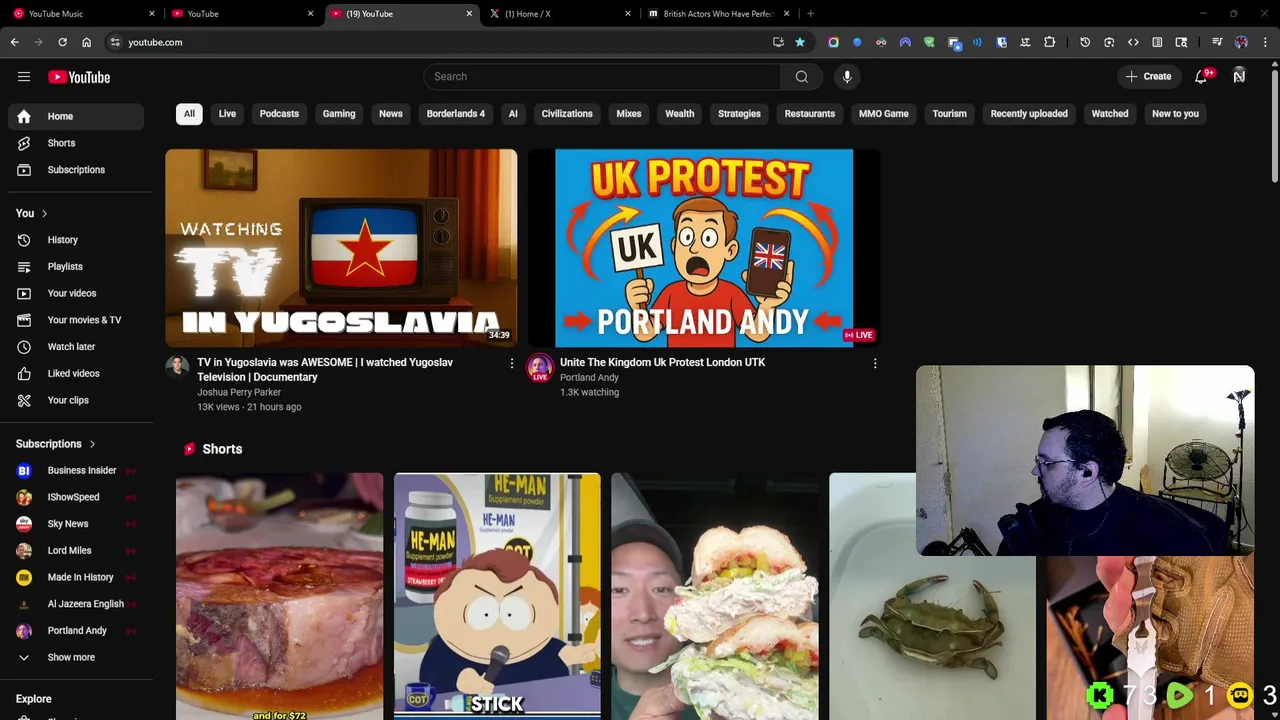Open Your clips
The width and height of the screenshot is (1280, 720).
[x=76, y=400]
